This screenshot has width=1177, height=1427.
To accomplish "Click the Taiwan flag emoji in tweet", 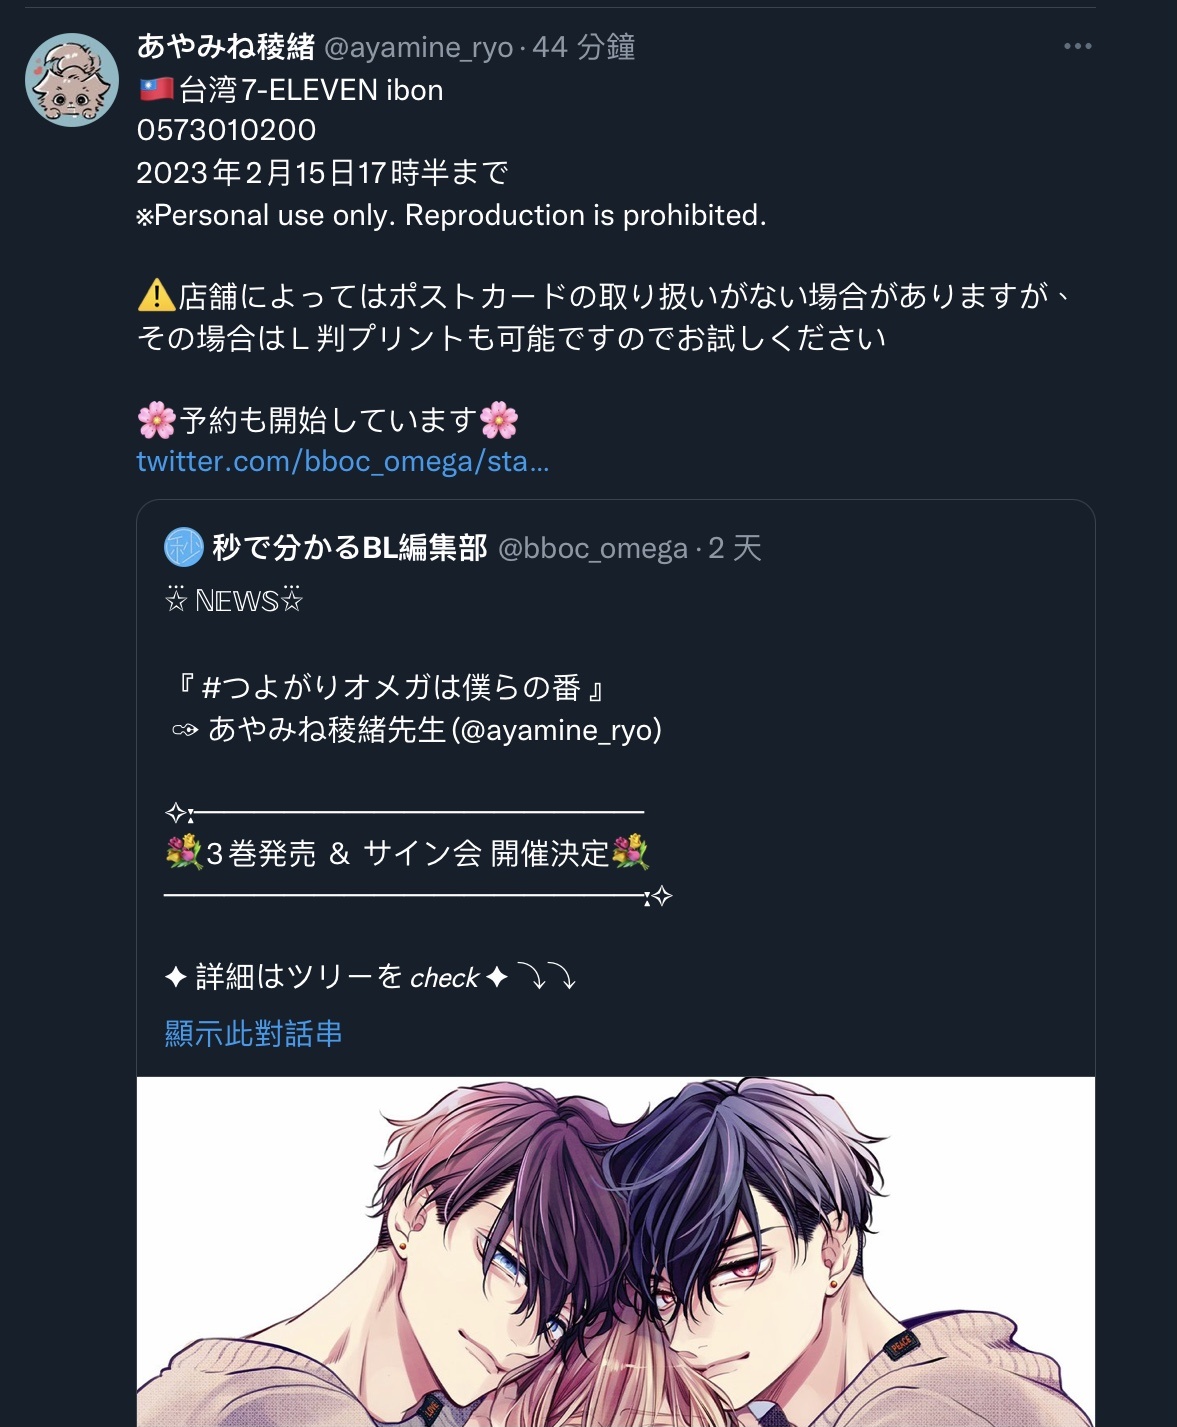I will click(x=156, y=90).
